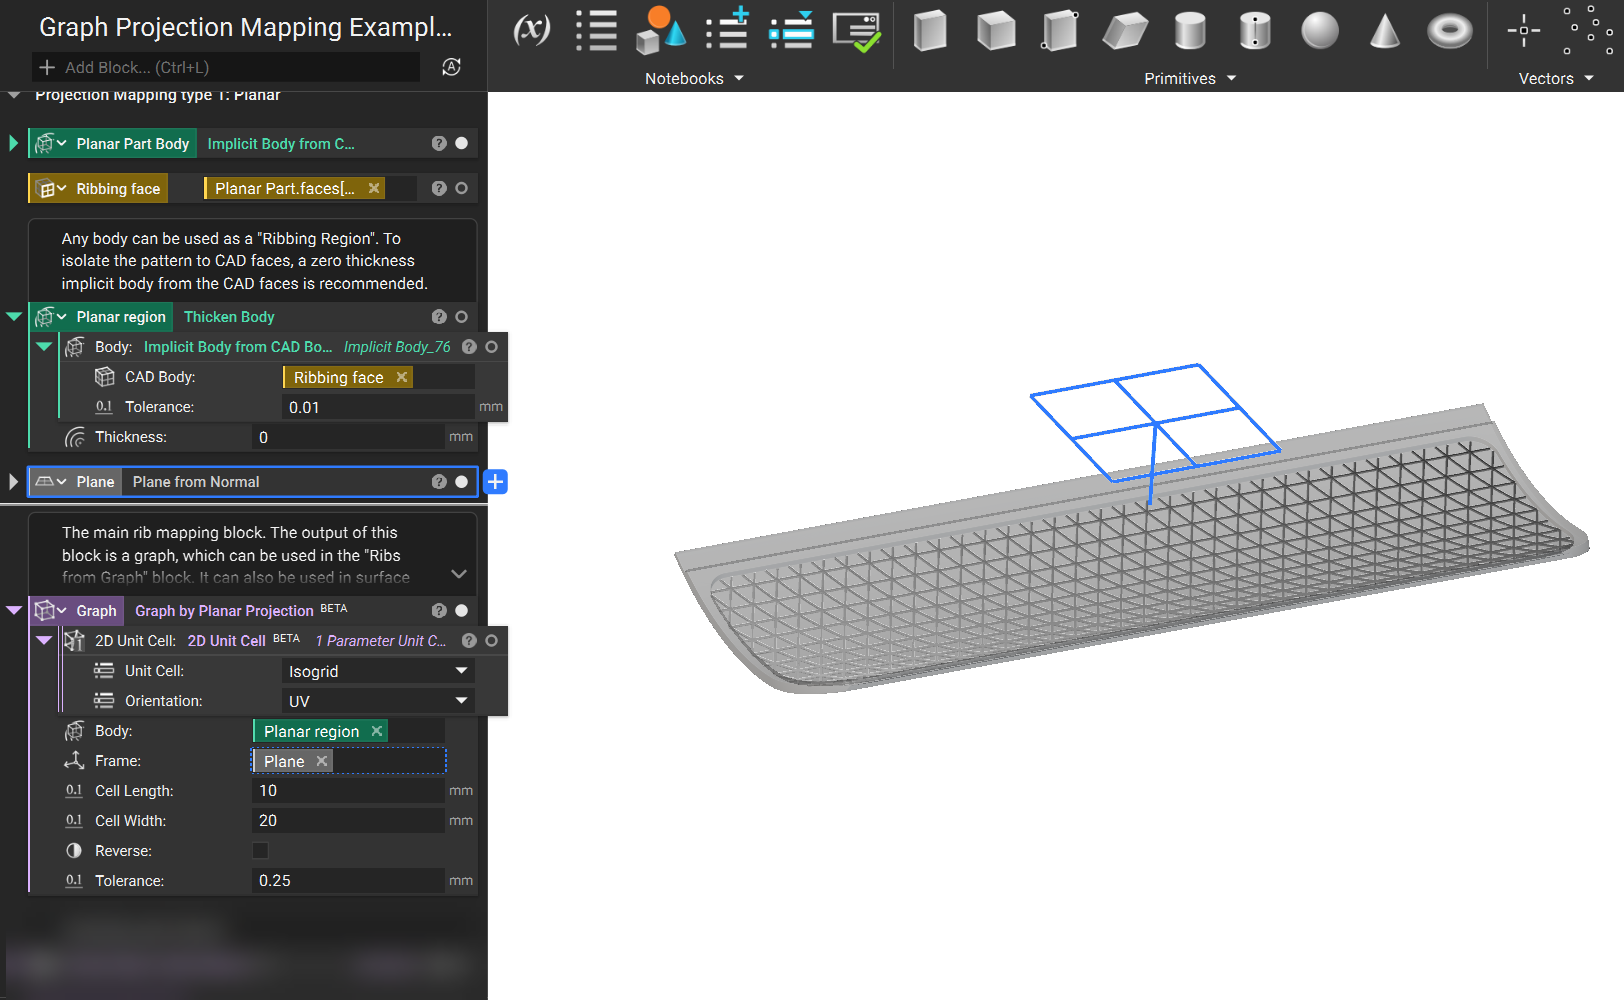Open the Unit Cell Isogrid dropdown

[x=378, y=671]
